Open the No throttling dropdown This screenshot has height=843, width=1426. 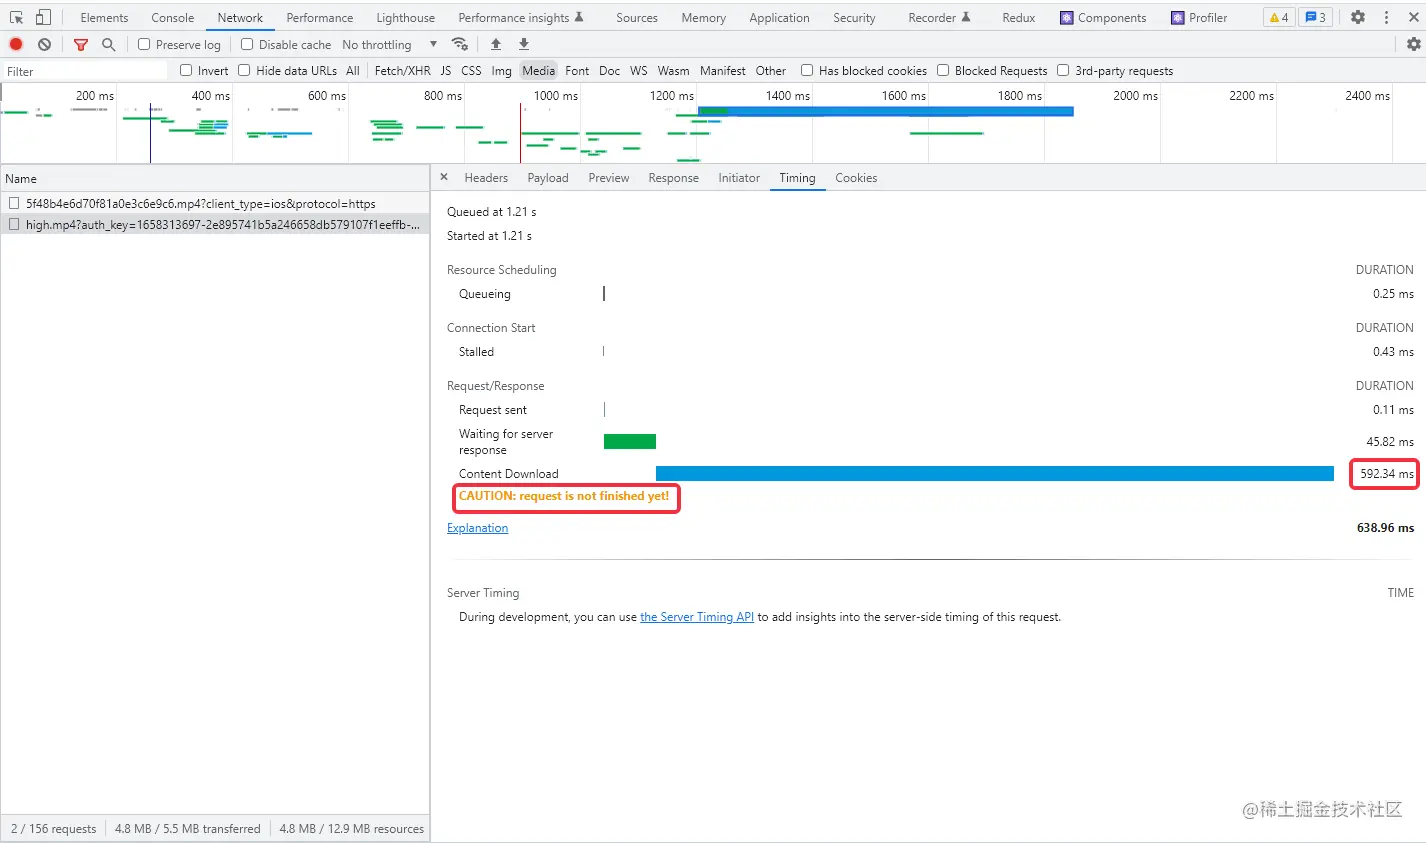390,44
